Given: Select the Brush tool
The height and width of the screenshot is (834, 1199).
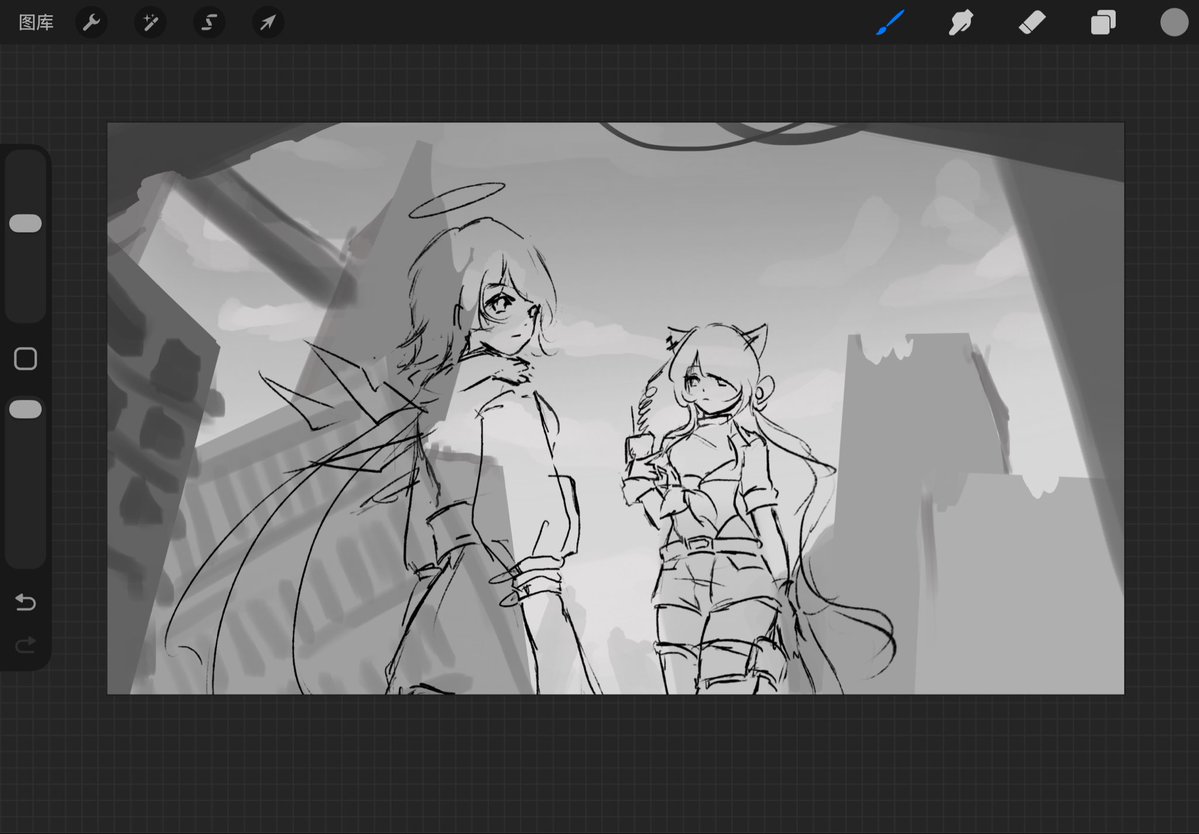Looking at the screenshot, I should pyautogui.click(x=890, y=22).
